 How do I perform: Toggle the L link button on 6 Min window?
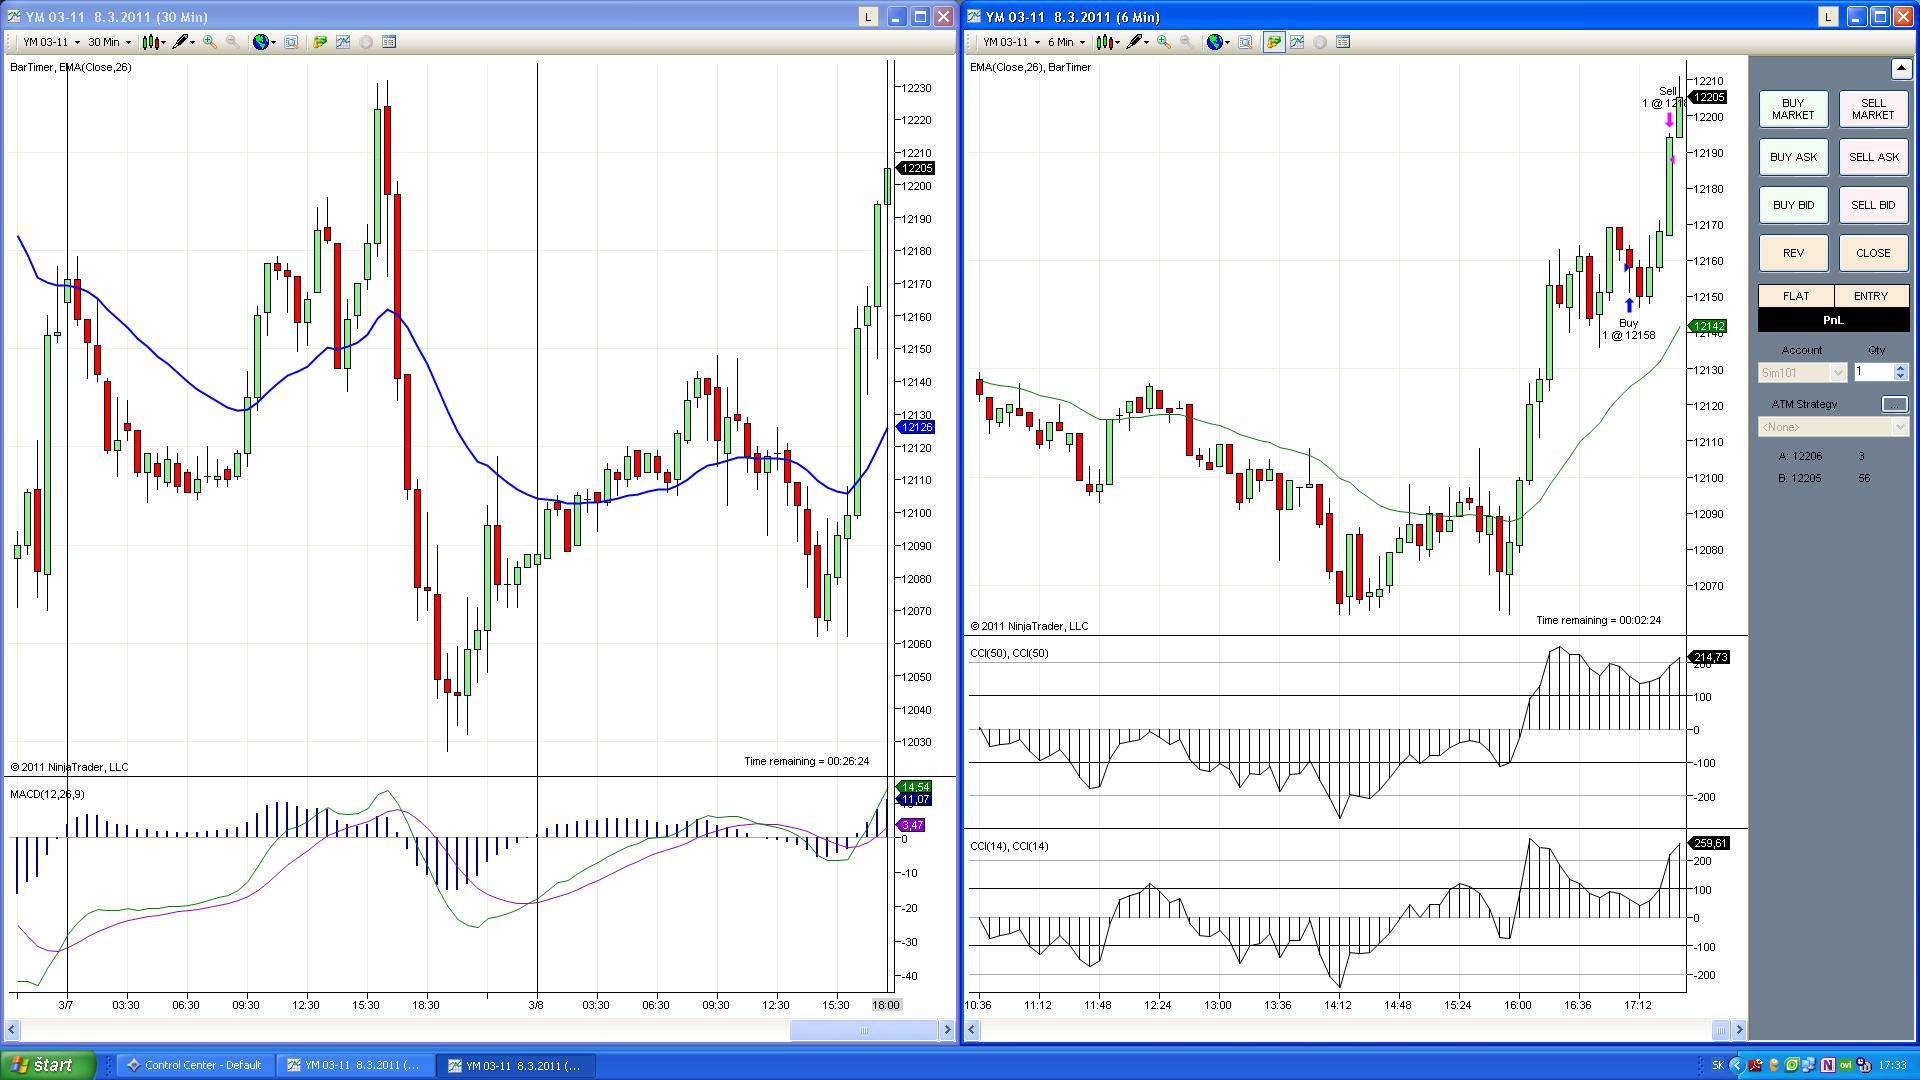point(1827,17)
